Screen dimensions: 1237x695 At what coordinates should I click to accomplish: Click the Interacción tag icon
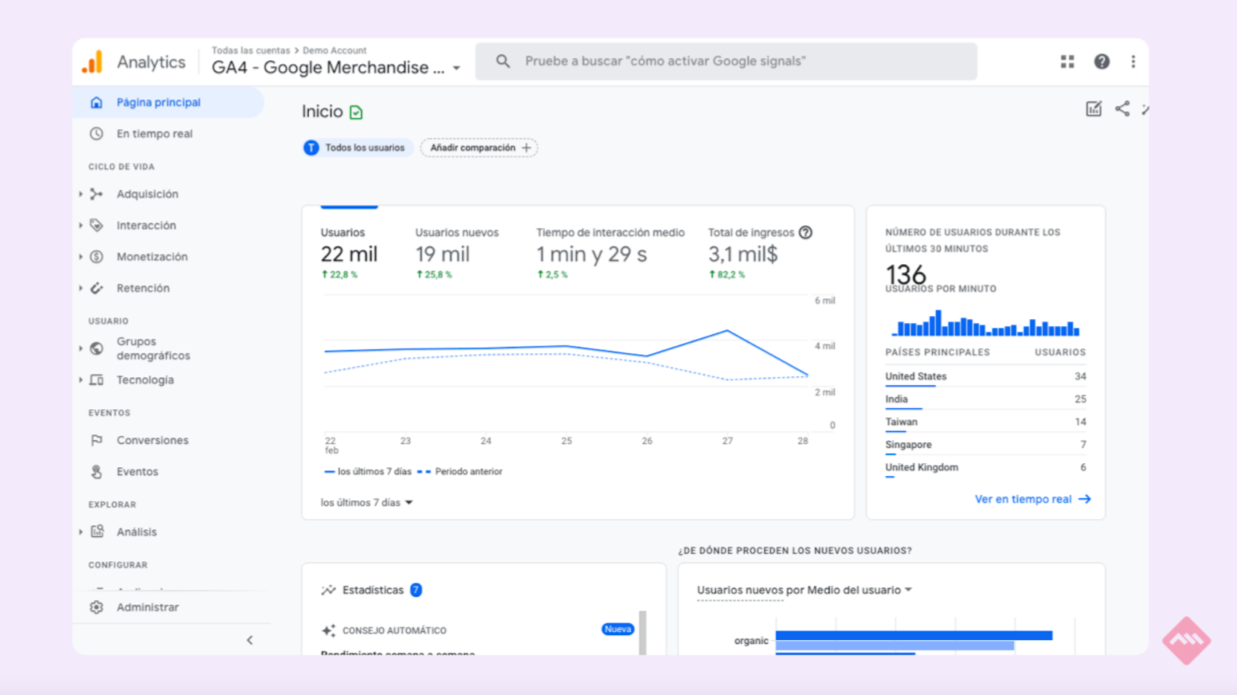(x=96, y=225)
